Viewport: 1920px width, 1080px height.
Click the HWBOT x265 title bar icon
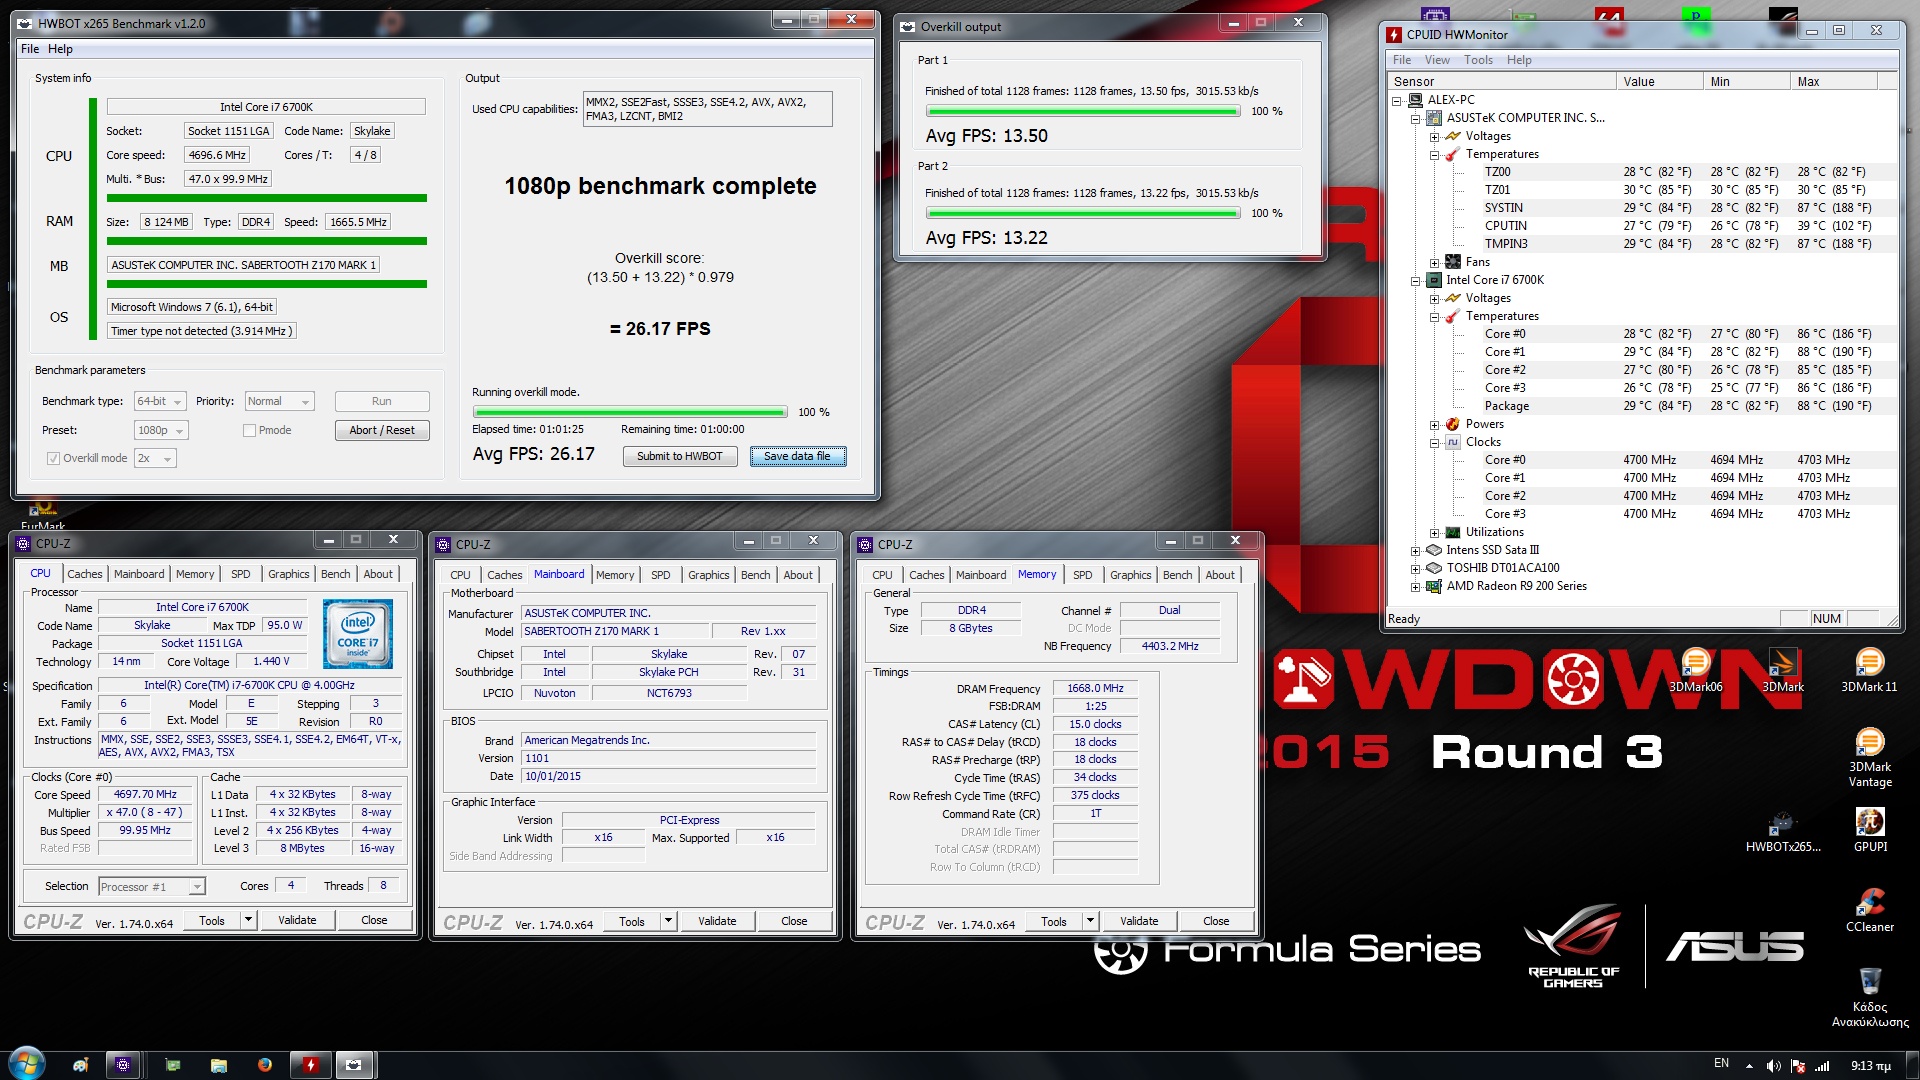25,23
